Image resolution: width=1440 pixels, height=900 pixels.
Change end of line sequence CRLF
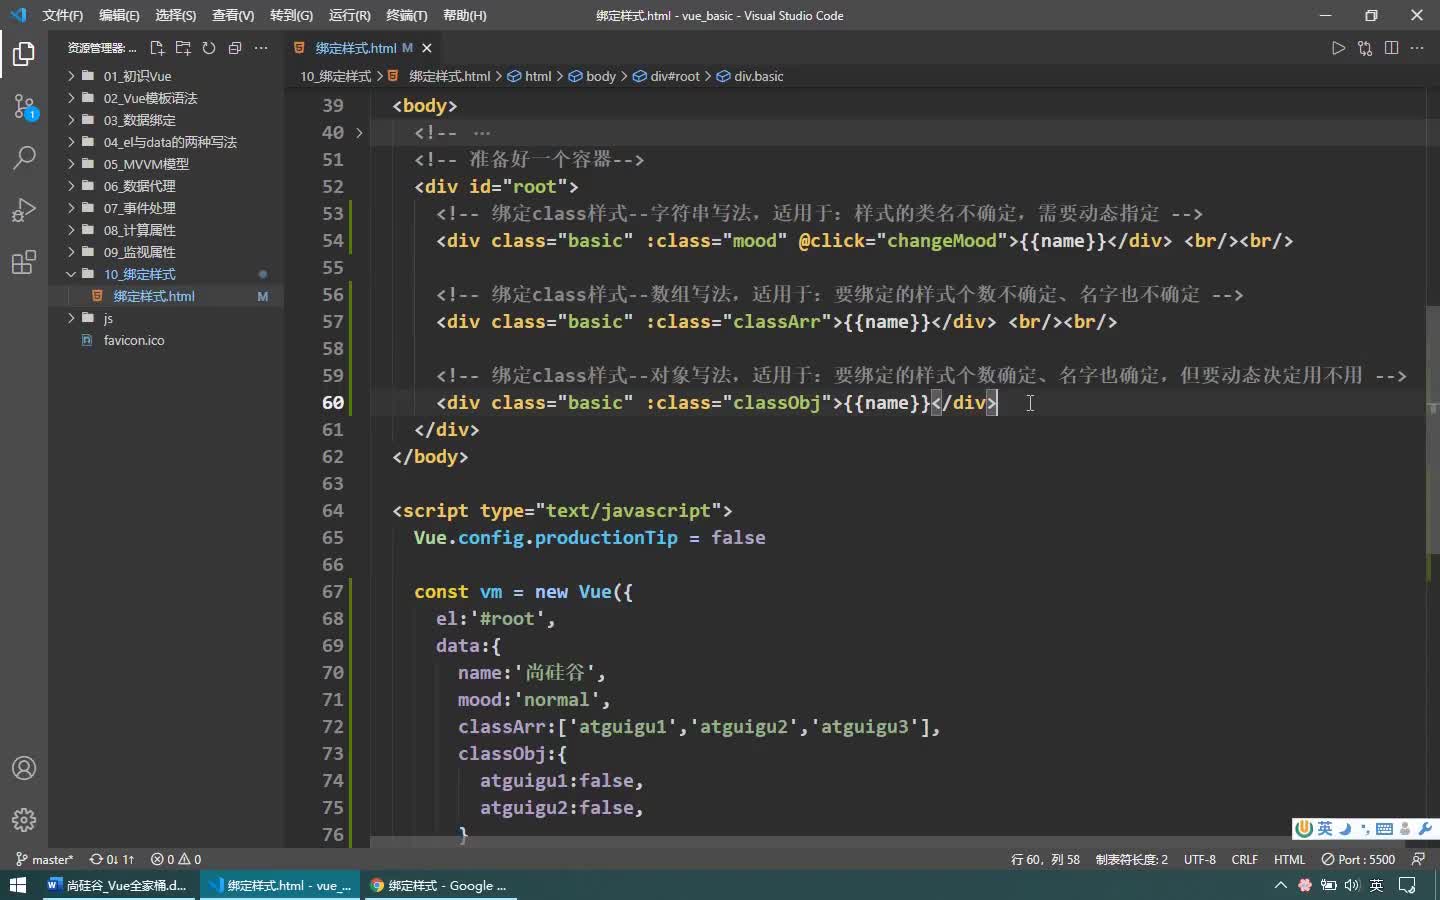tap(1245, 859)
